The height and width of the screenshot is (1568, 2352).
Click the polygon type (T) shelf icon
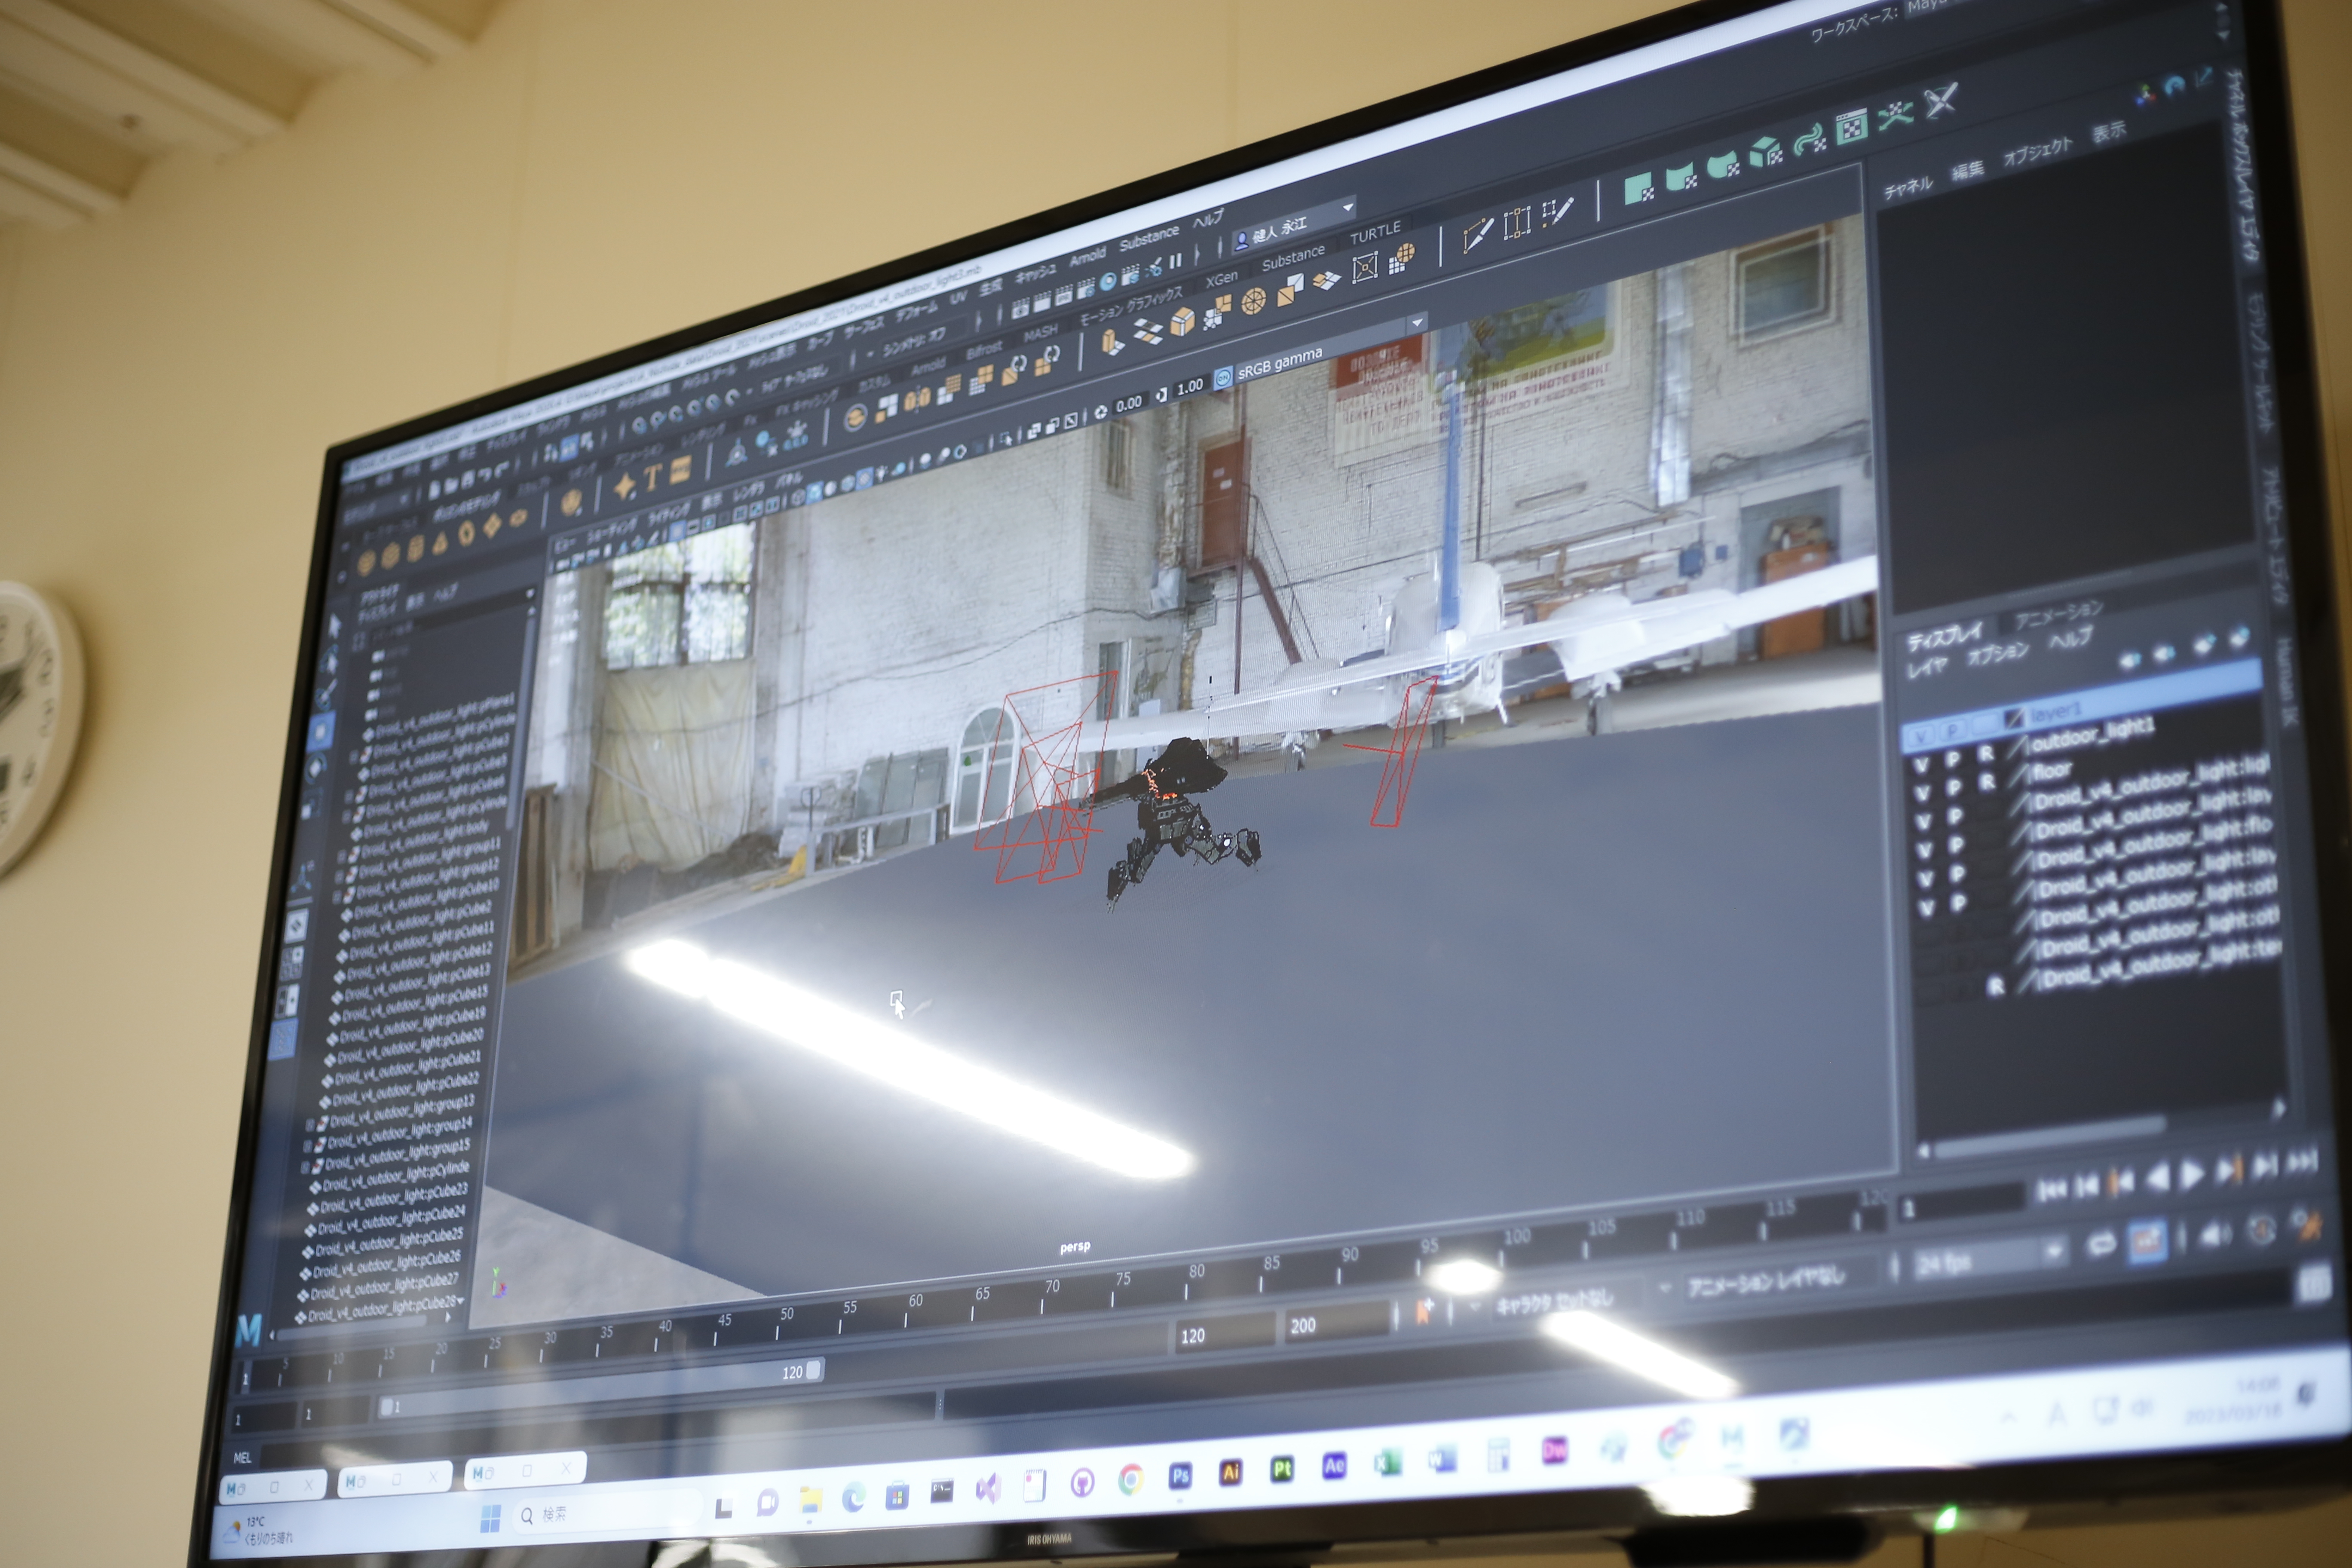click(x=653, y=477)
